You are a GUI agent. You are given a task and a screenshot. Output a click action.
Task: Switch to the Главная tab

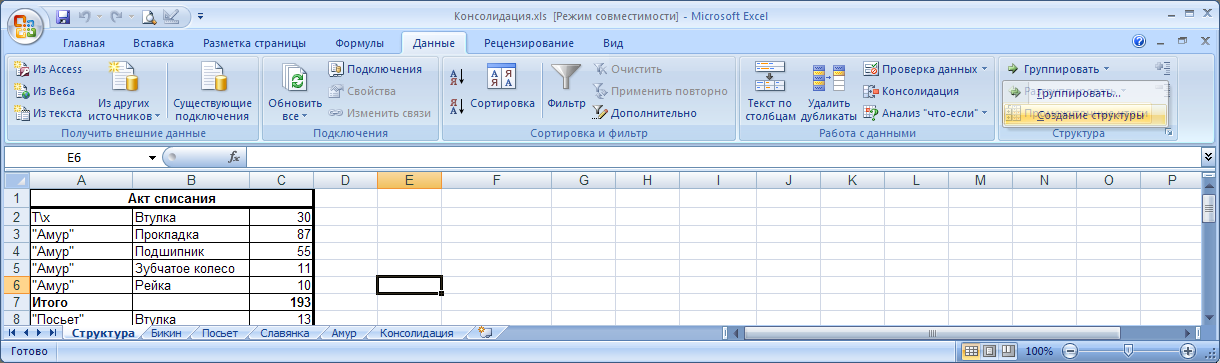coord(84,43)
